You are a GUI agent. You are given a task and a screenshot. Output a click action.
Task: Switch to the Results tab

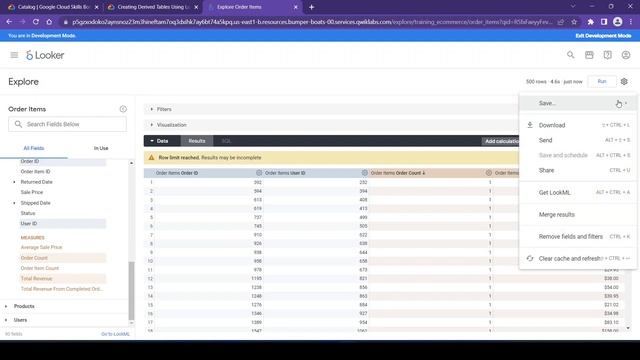(x=197, y=141)
